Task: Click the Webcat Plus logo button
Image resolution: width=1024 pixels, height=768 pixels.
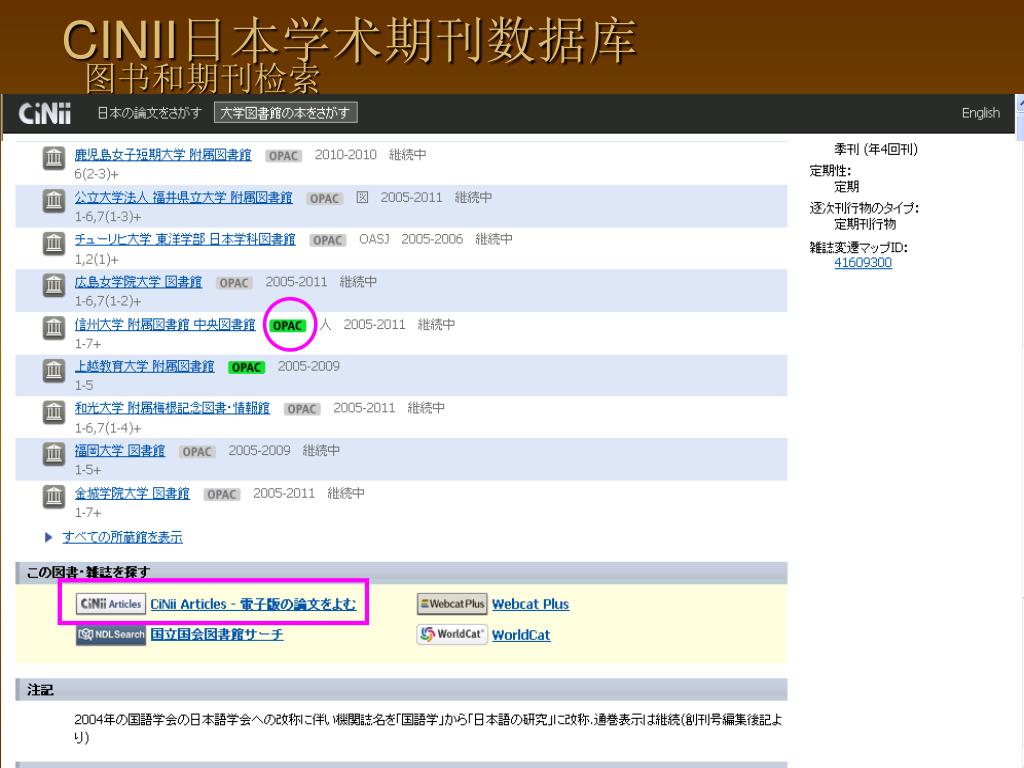Action: (x=452, y=603)
